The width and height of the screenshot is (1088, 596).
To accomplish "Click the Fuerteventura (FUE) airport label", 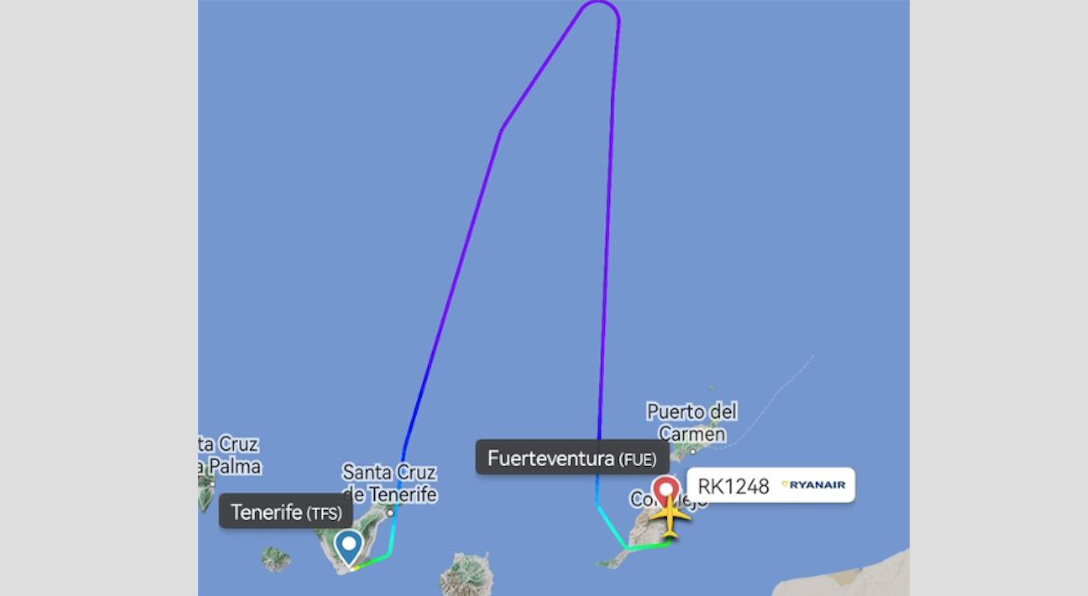I will [572, 458].
